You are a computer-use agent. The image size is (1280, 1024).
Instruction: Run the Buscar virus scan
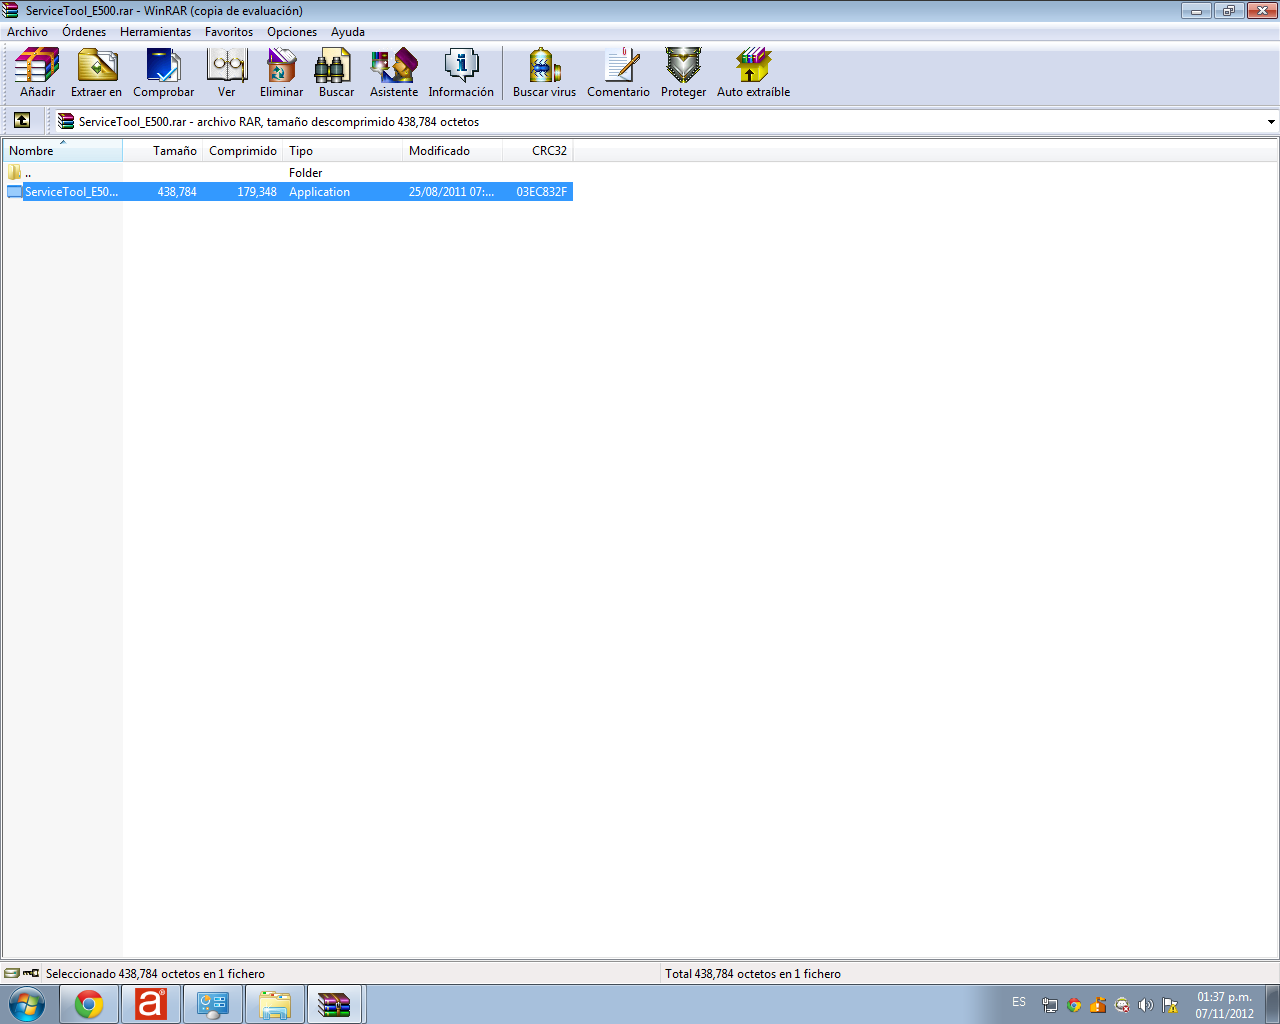(544, 73)
